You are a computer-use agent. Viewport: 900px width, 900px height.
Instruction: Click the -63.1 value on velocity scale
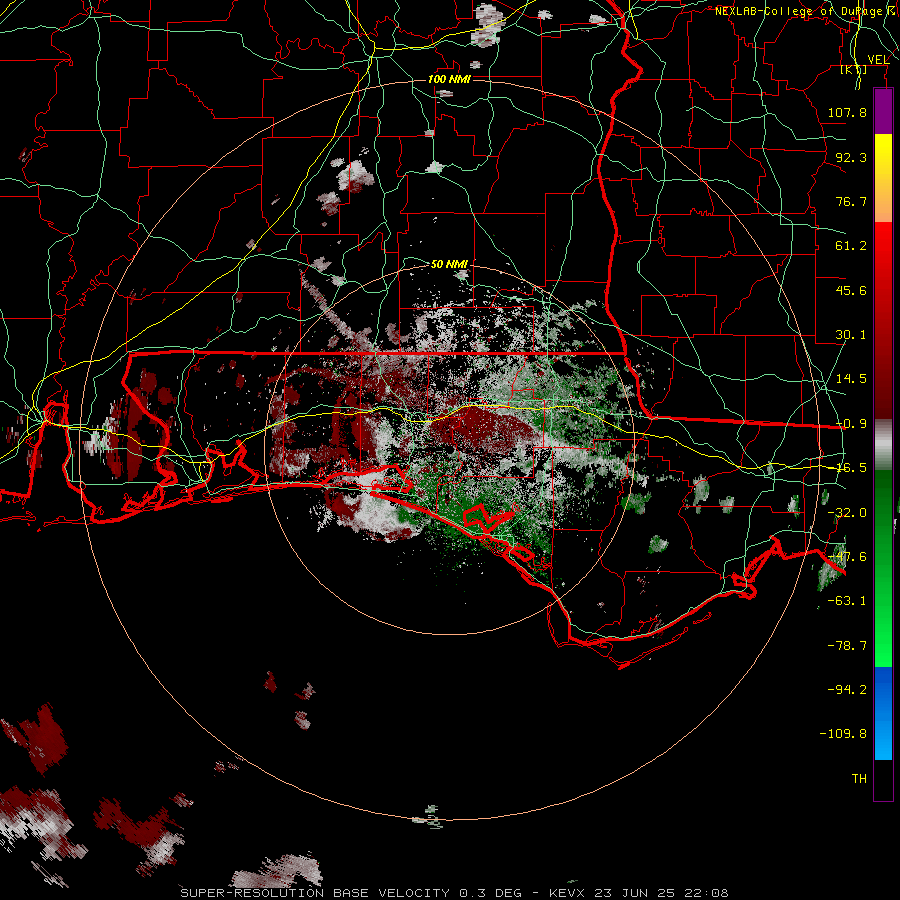(x=847, y=601)
